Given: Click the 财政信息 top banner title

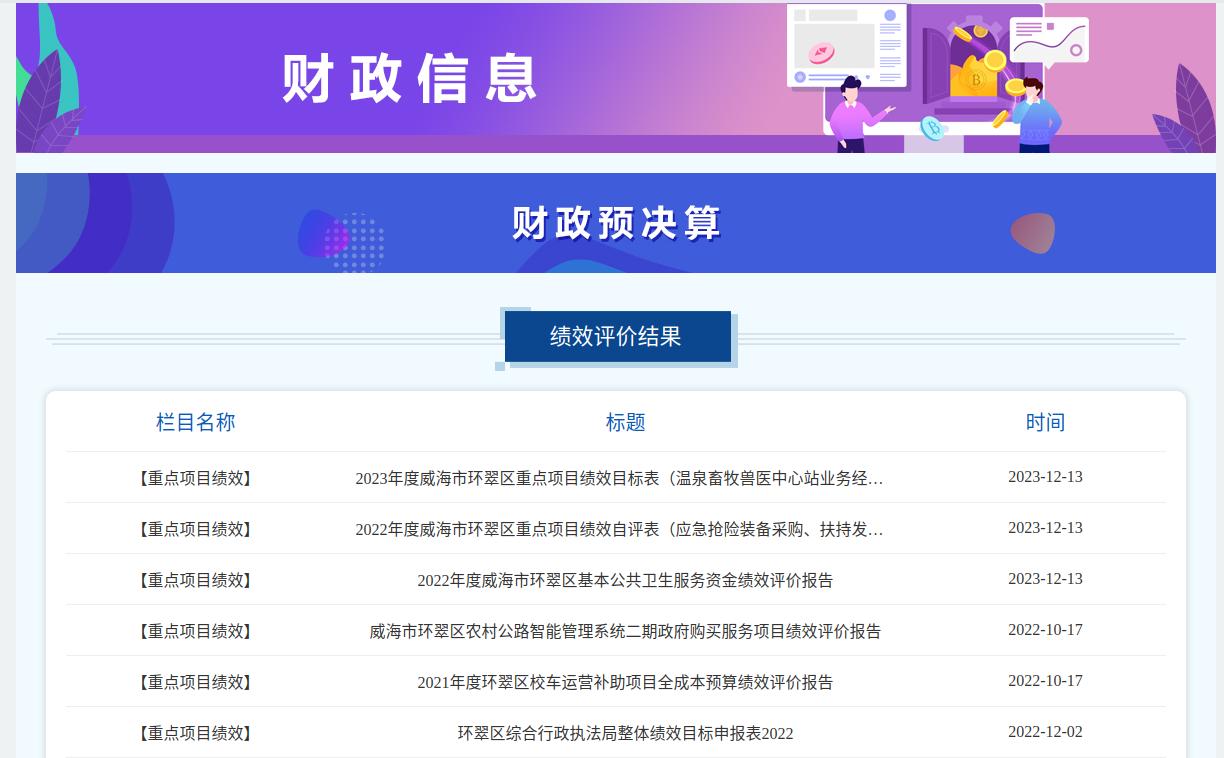Looking at the screenshot, I should point(410,78).
